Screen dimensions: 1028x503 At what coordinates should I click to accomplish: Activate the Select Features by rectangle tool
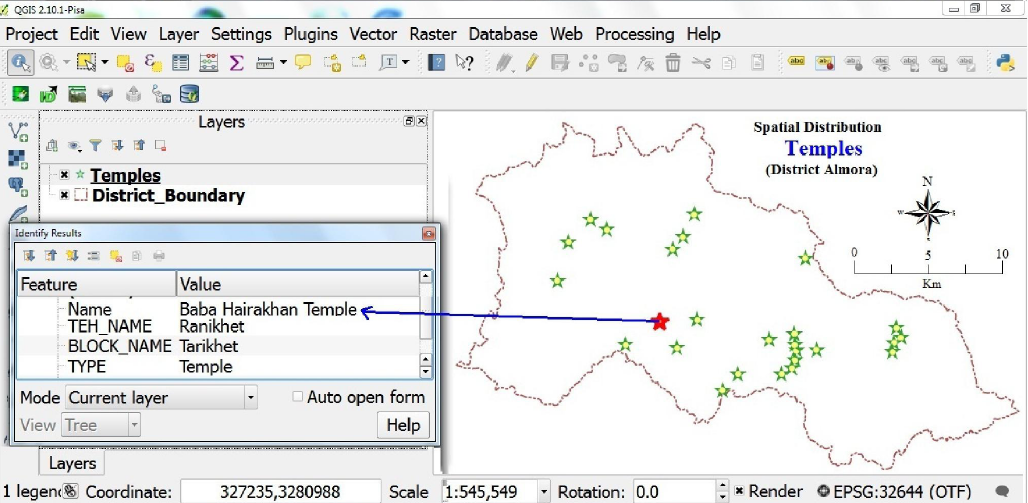click(86, 63)
